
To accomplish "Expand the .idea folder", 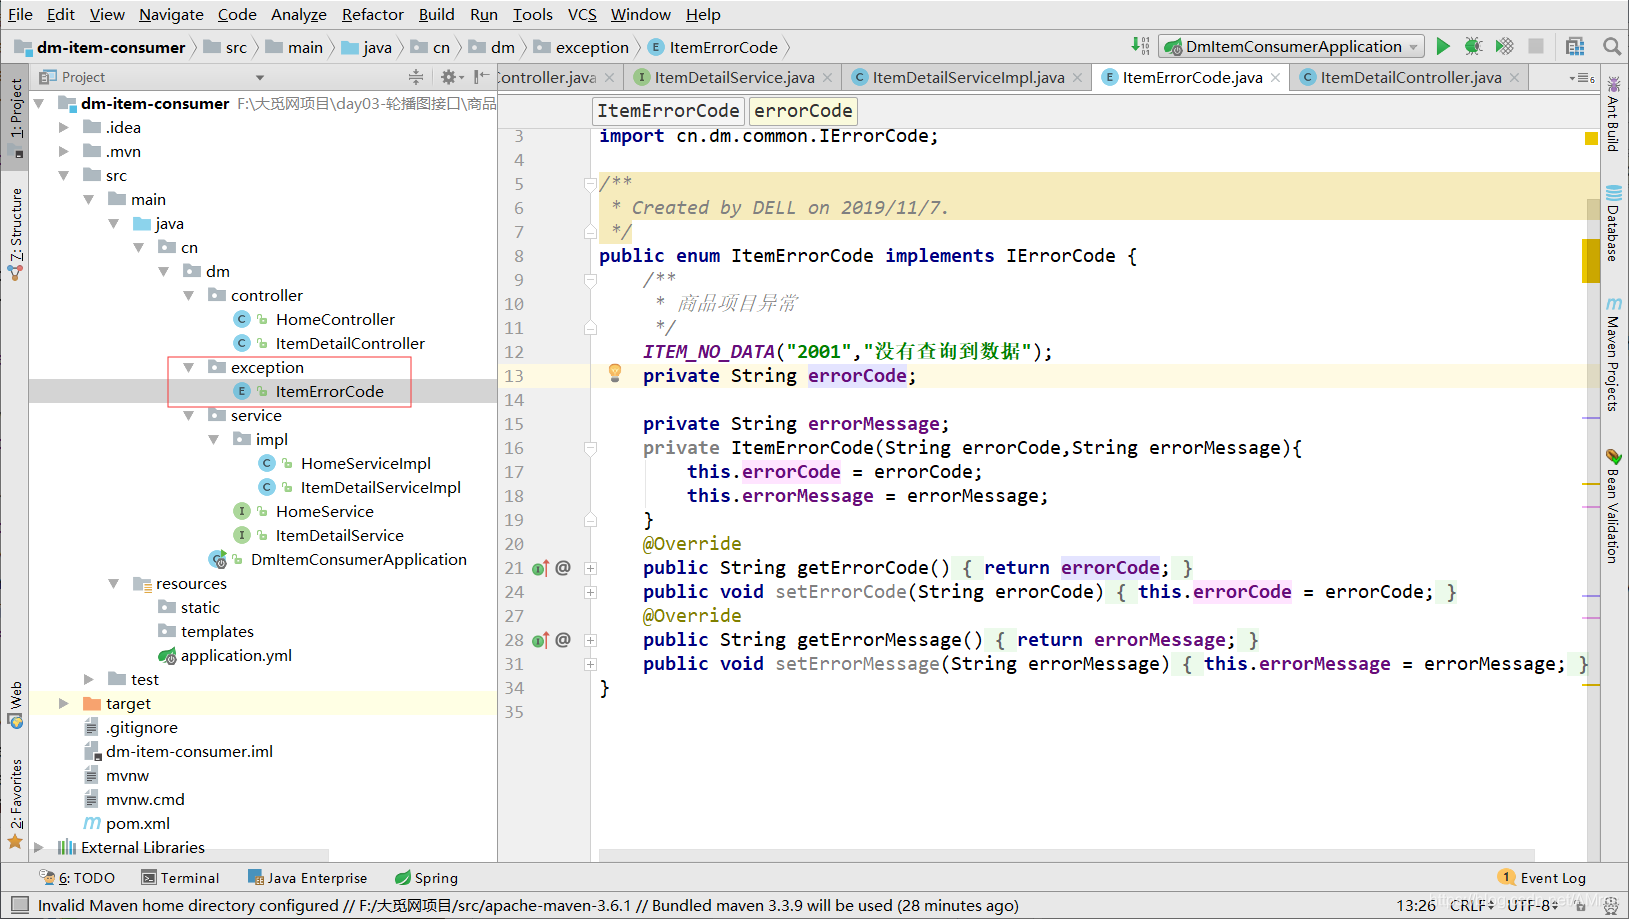I will [64, 127].
